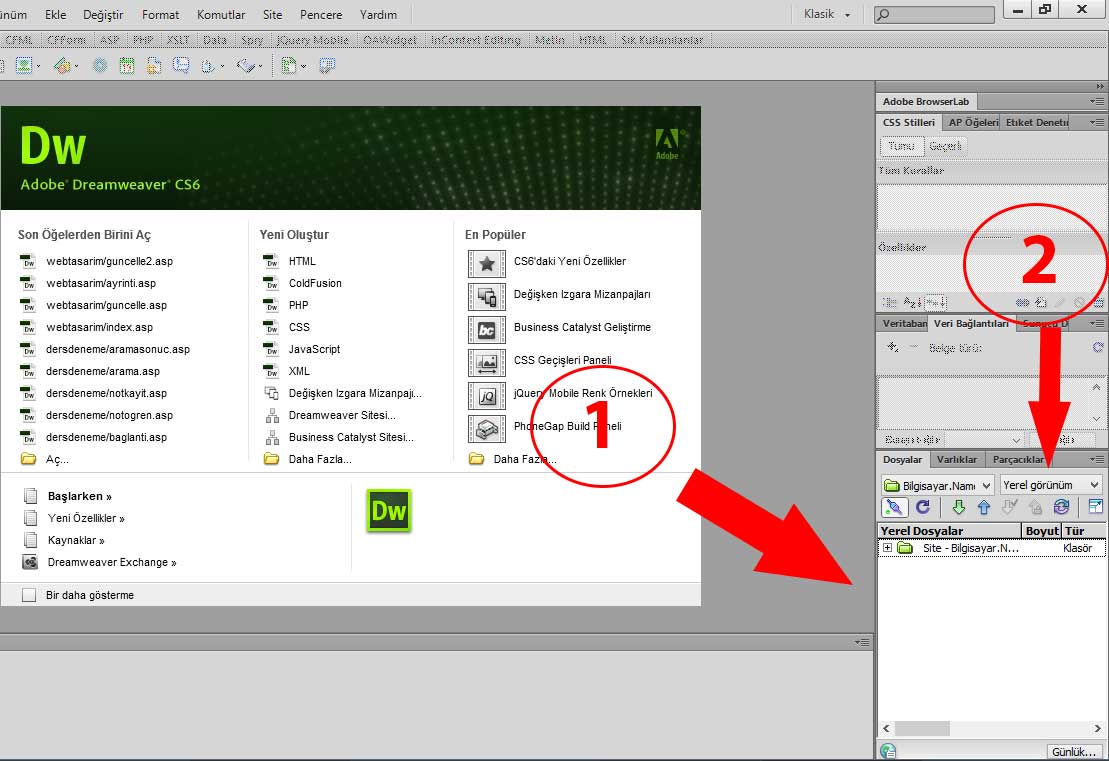Synchronize files with the remote server
Image resolution: width=1109 pixels, height=761 pixels.
pos(1061,506)
